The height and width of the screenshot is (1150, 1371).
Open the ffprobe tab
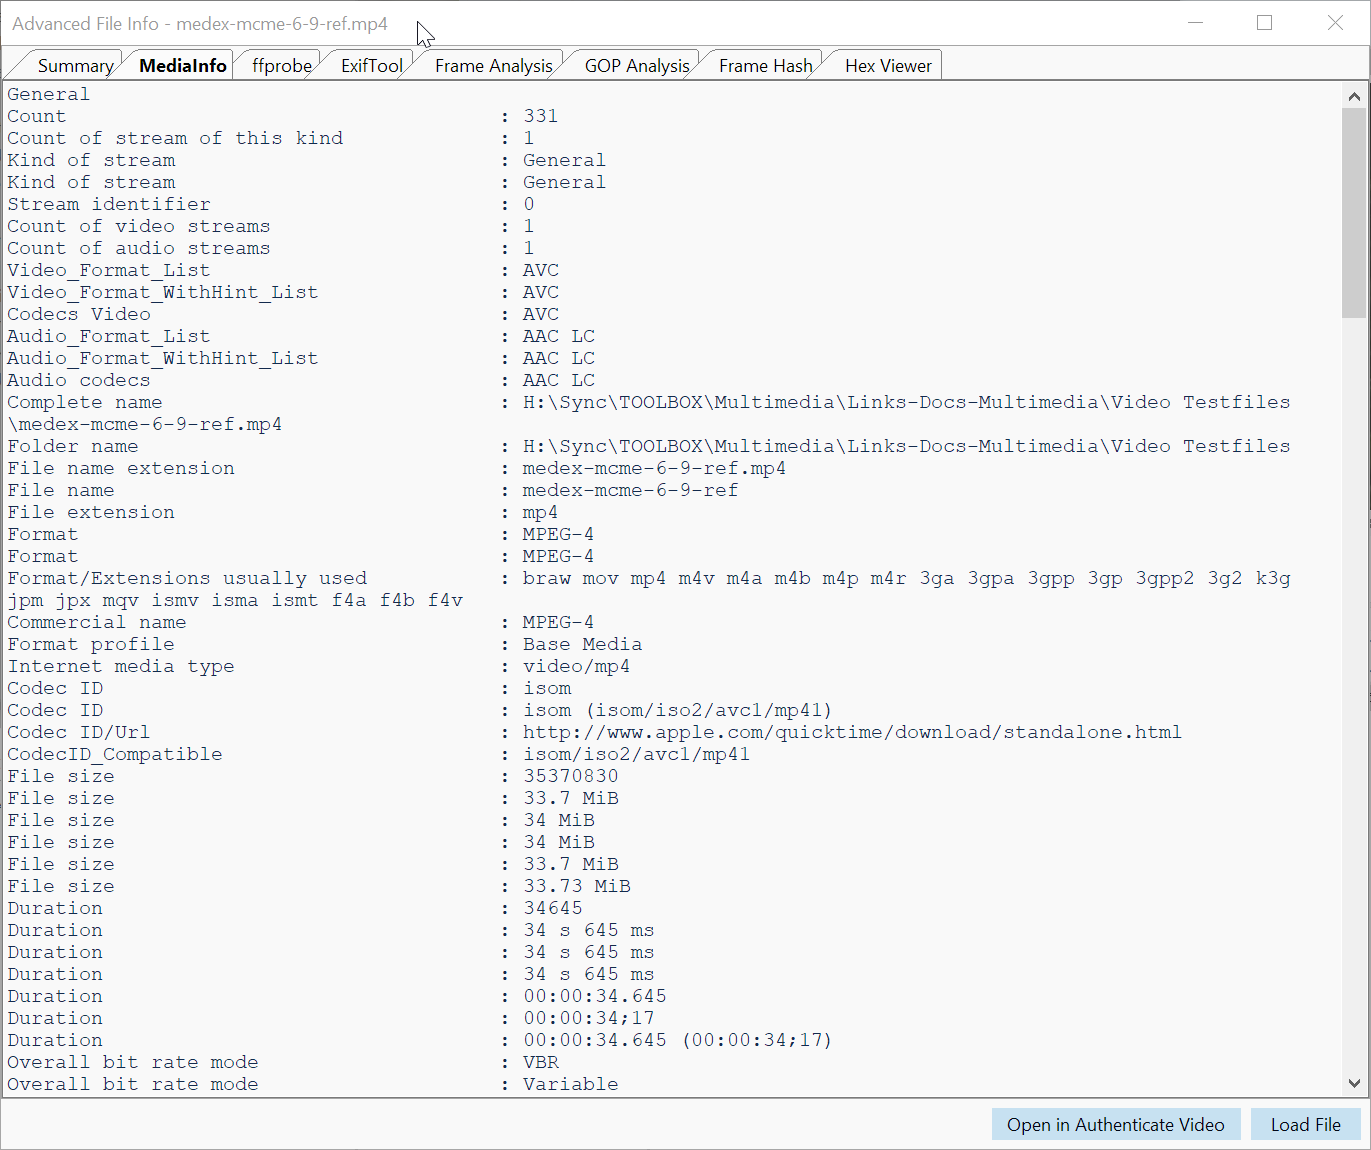coord(282,64)
